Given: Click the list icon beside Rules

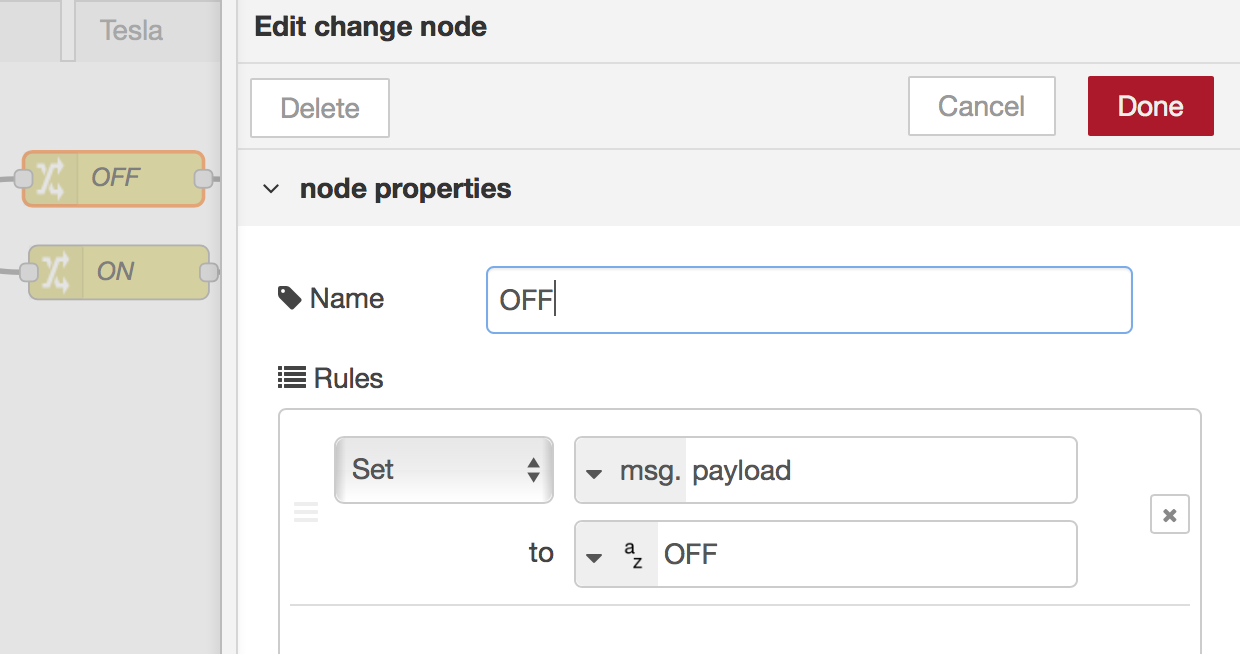Looking at the screenshot, I should click(291, 378).
